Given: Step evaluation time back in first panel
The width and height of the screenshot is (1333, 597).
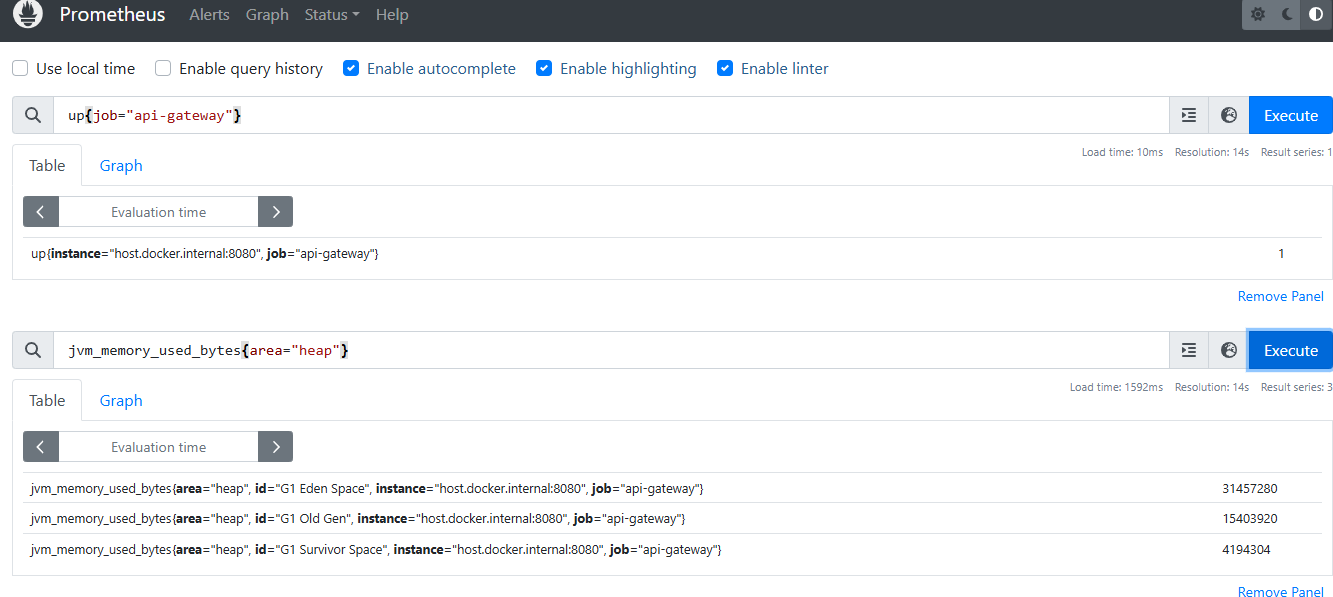Looking at the screenshot, I should [x=41, y=212].
